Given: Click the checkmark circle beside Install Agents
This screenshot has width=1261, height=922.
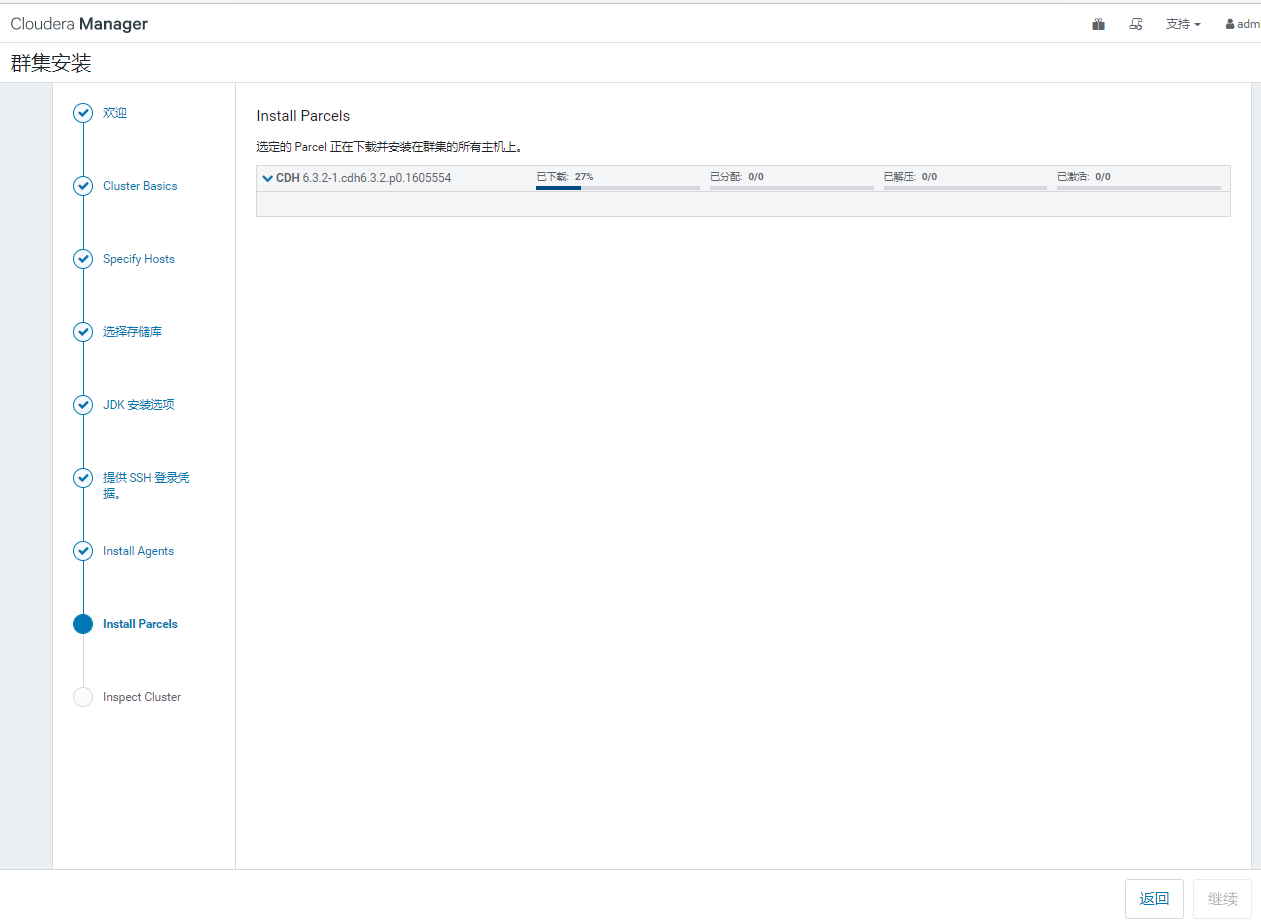Looking at the screenshot, I should pyautogui.click(x=83, y=551).
